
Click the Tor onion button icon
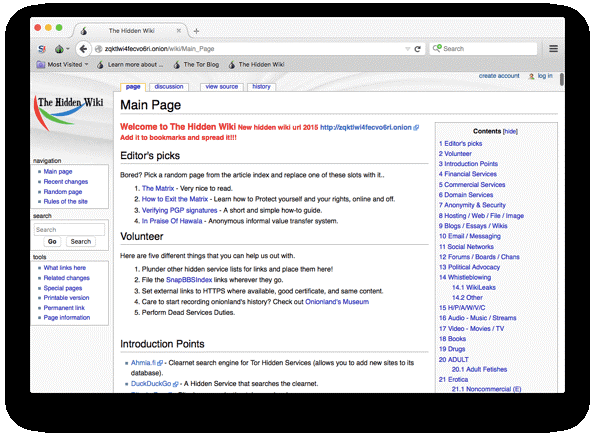click(x=59, y=49)
